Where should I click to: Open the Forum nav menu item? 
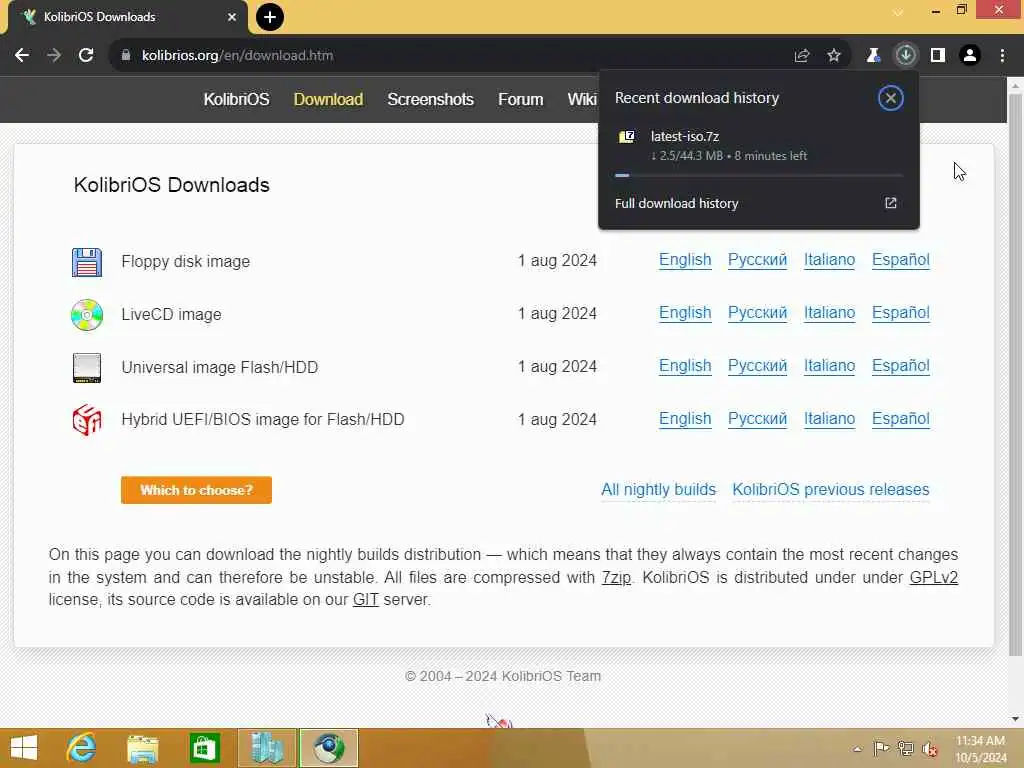click(x=520, y=99)
